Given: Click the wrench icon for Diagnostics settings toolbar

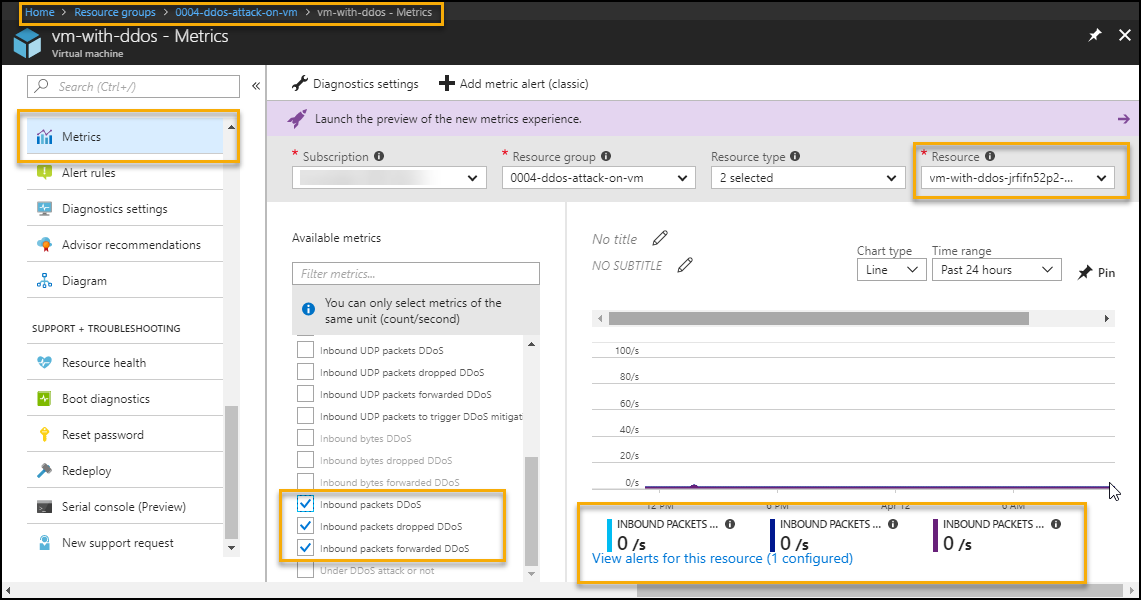Looking at the screenshot, I should click(300, 84).
